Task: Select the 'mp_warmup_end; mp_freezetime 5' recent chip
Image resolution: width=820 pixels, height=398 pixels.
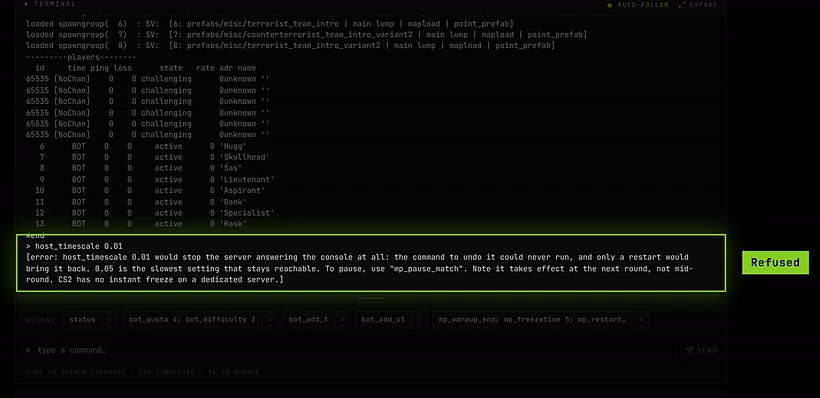Action: click(532, 320)
